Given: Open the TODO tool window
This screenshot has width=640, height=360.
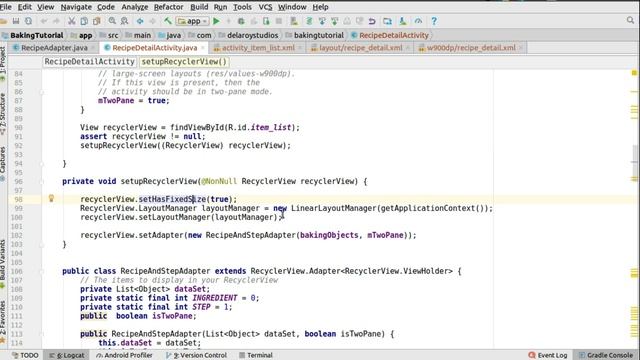Looking at the screenshot, I should click(25, 355).
